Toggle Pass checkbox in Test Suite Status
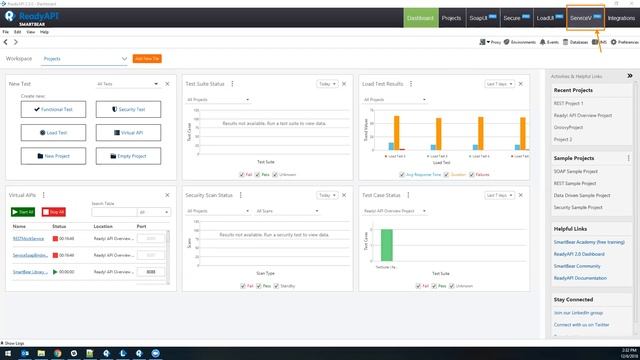 [258, 175]
